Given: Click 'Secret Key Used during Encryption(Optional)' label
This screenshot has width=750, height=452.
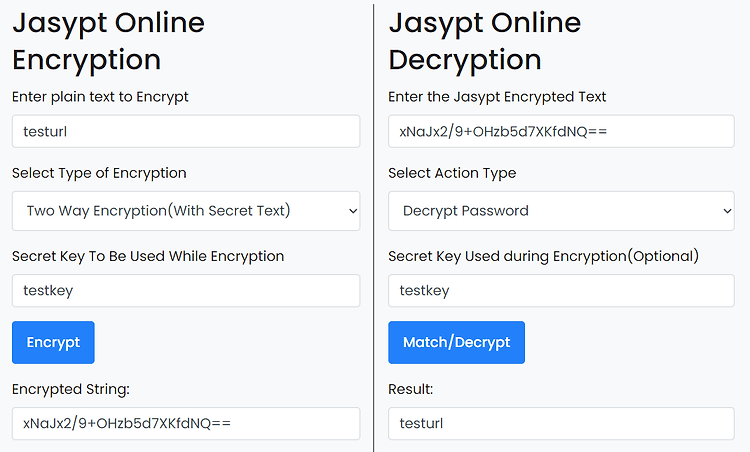Looking at the screenshot, I should (543, 256).
